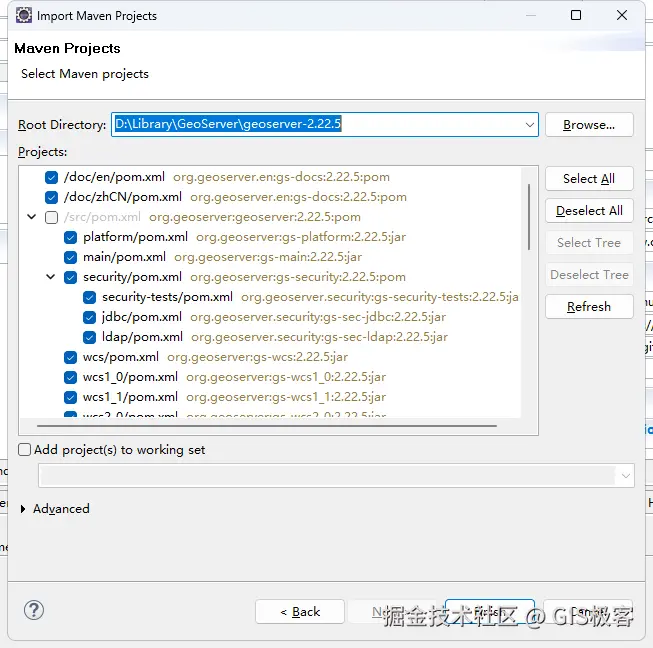The width and height of the screenshot is (653, 648).
Task: Collapse the security/pom.xml tree node
Action: click(x=51, y=277)
